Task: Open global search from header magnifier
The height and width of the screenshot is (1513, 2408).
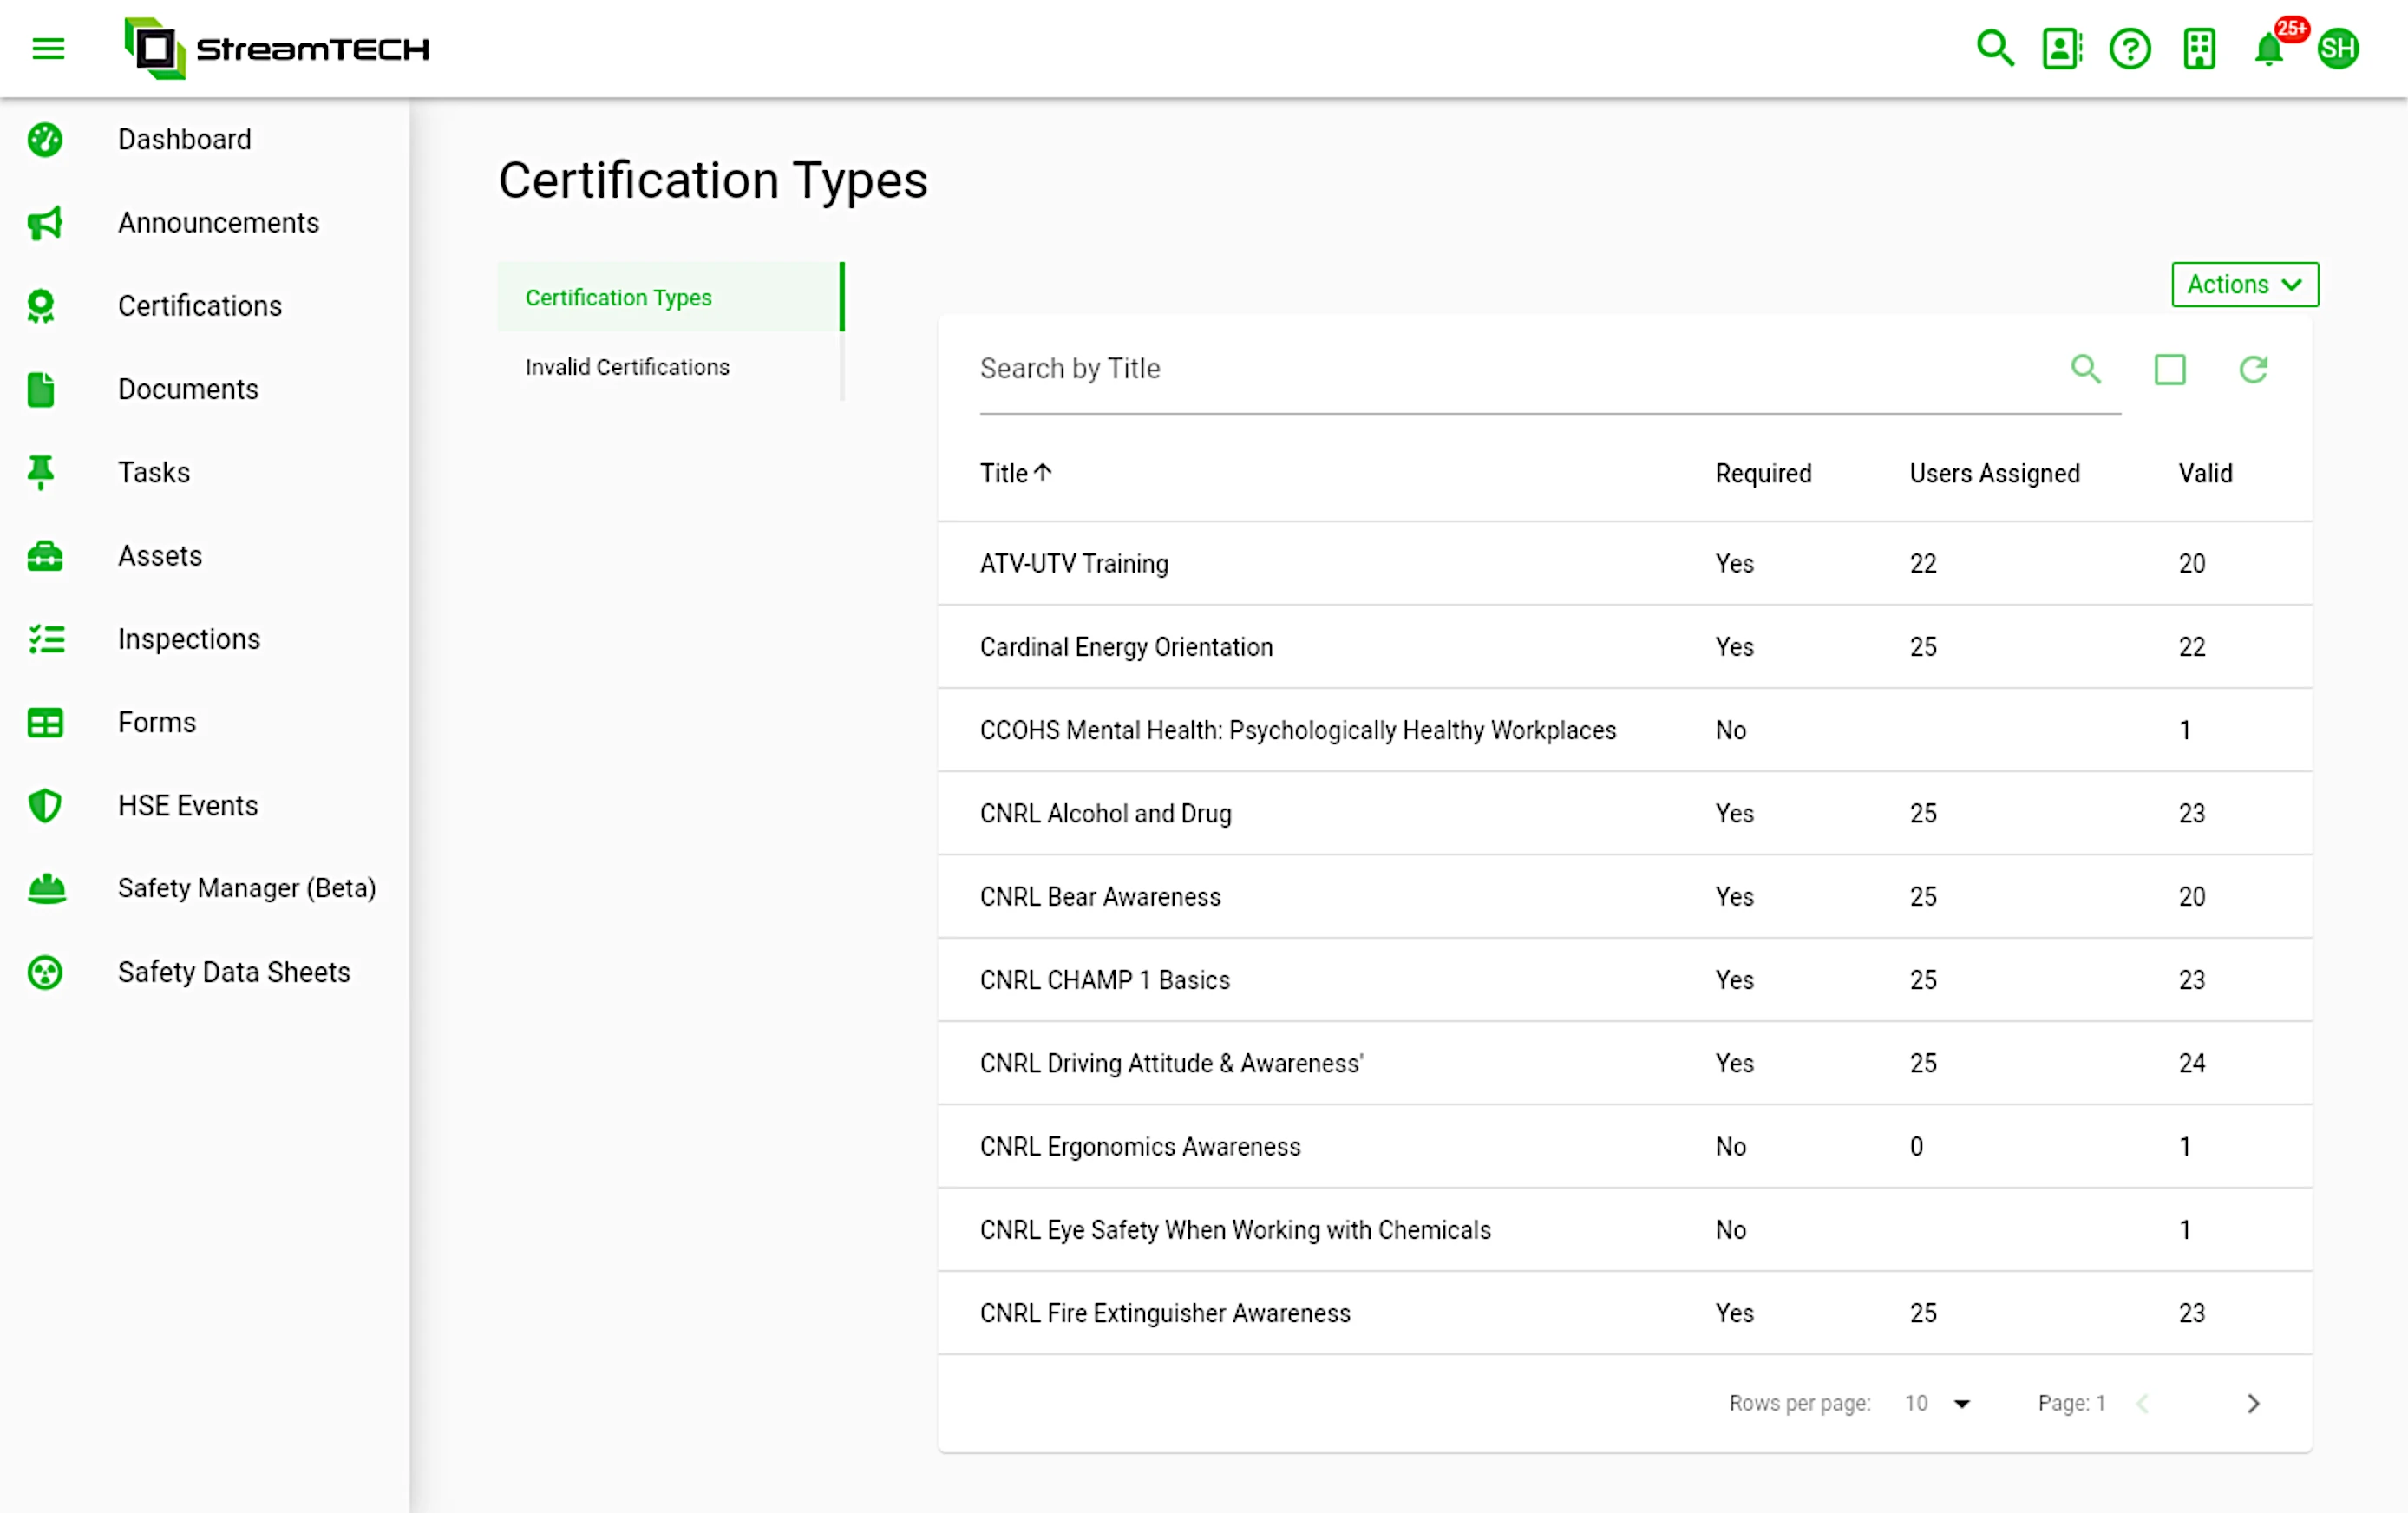Action: click(1995, 48)
